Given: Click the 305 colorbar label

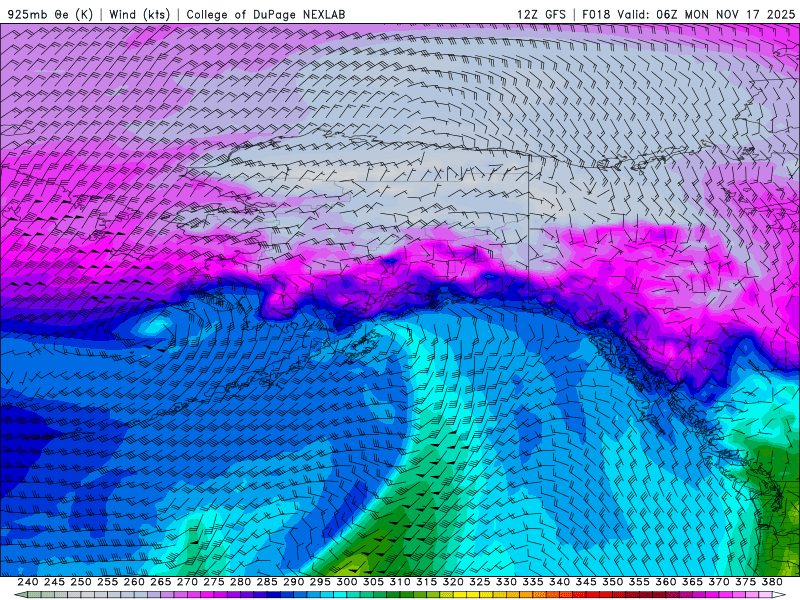Looking at the screenshot, I should tap(373, 582).
